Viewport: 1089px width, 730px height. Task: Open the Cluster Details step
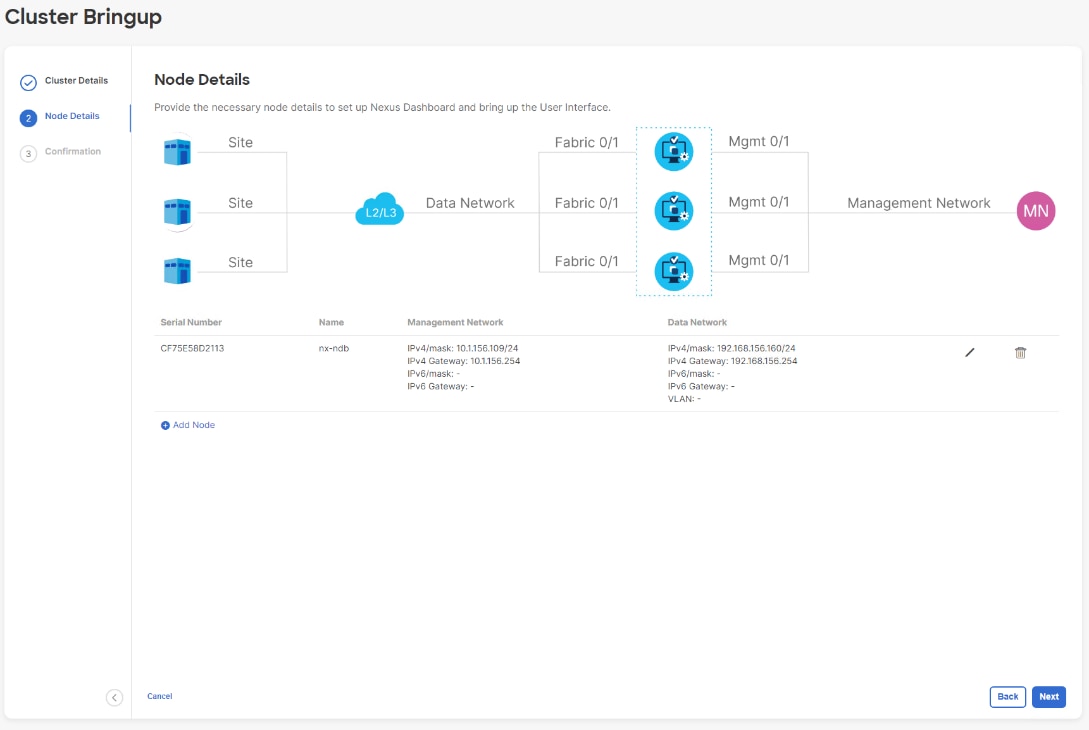tap(76, 81)
